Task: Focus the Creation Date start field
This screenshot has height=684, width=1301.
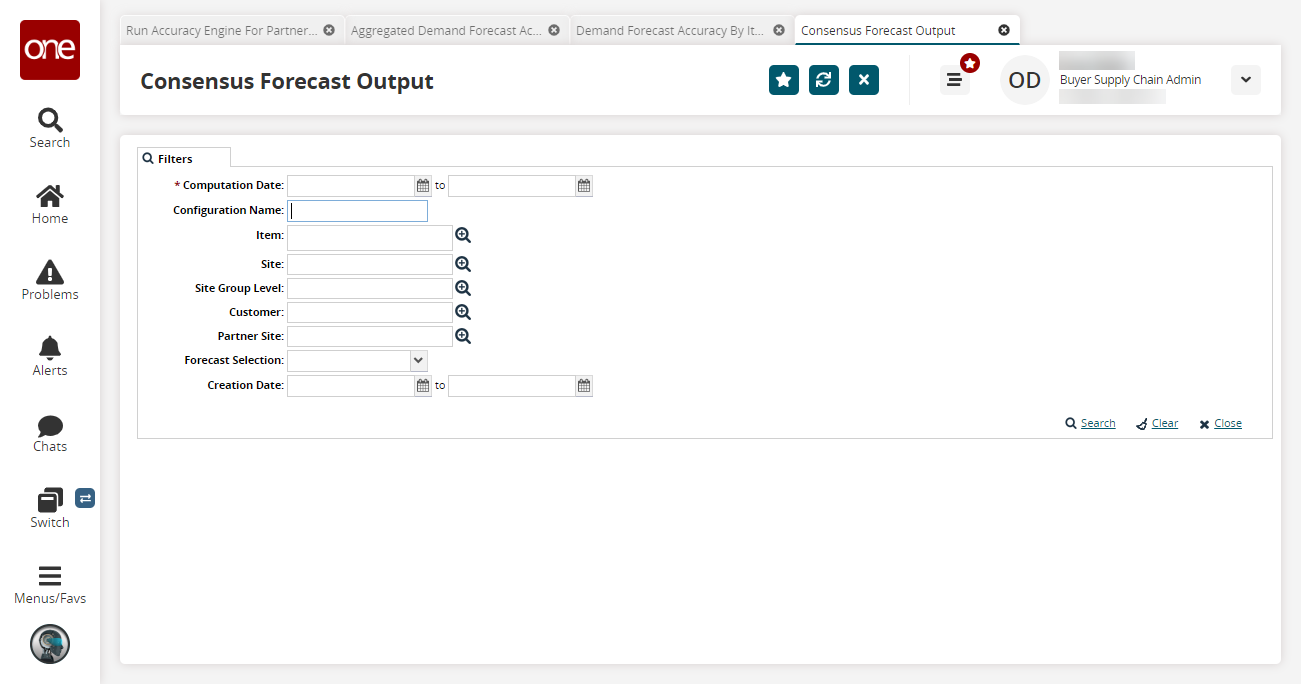Action: coord(351,386)
